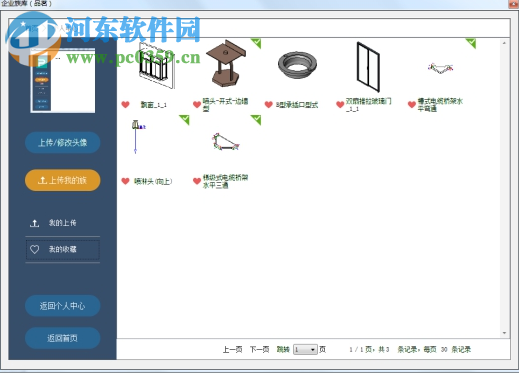
Task: Click the 槽式电缆桥架水平弯通 family name
Action: 440,105
